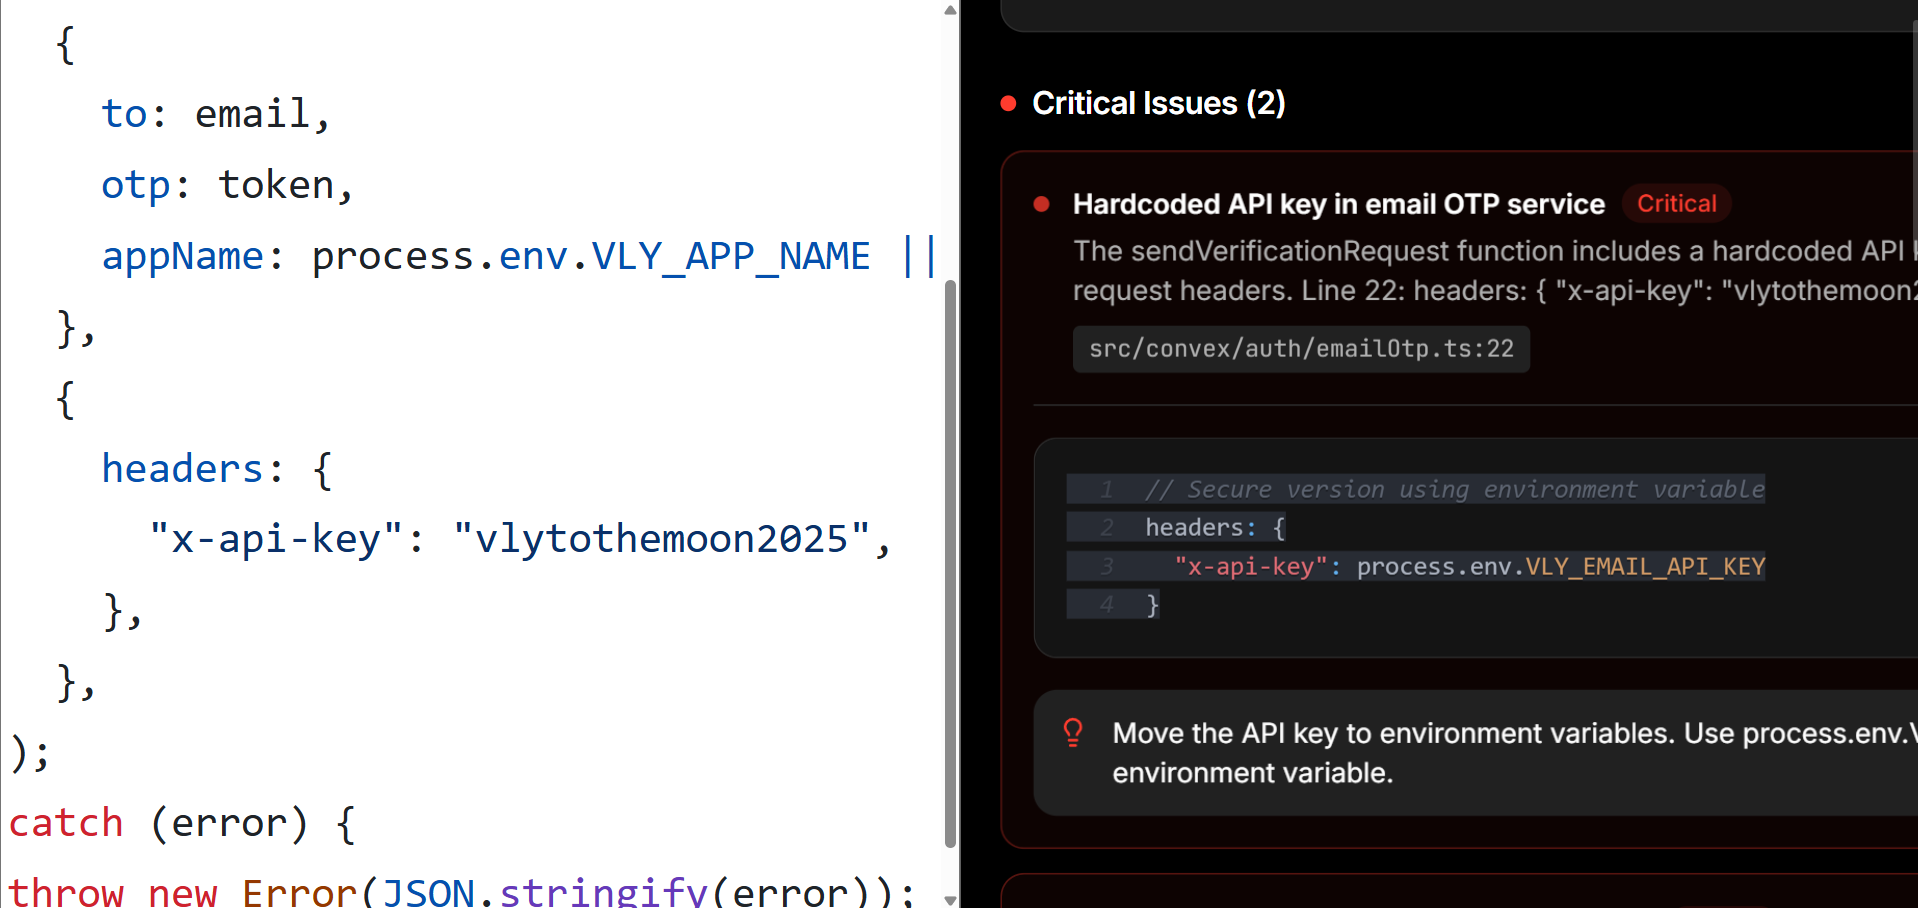Viewport: 1918px width, 908px height.
Task: Click the lightbulb suggestion icon
Action: [x=1073, y=733]
